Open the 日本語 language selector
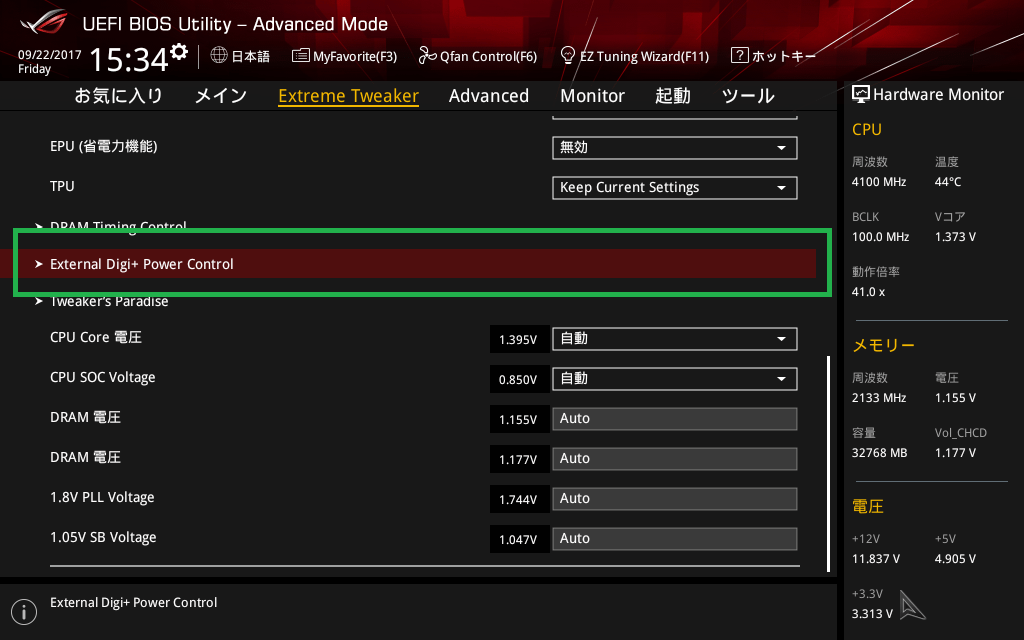Screen dimensions: 1024x640 [x=240, y=56]
